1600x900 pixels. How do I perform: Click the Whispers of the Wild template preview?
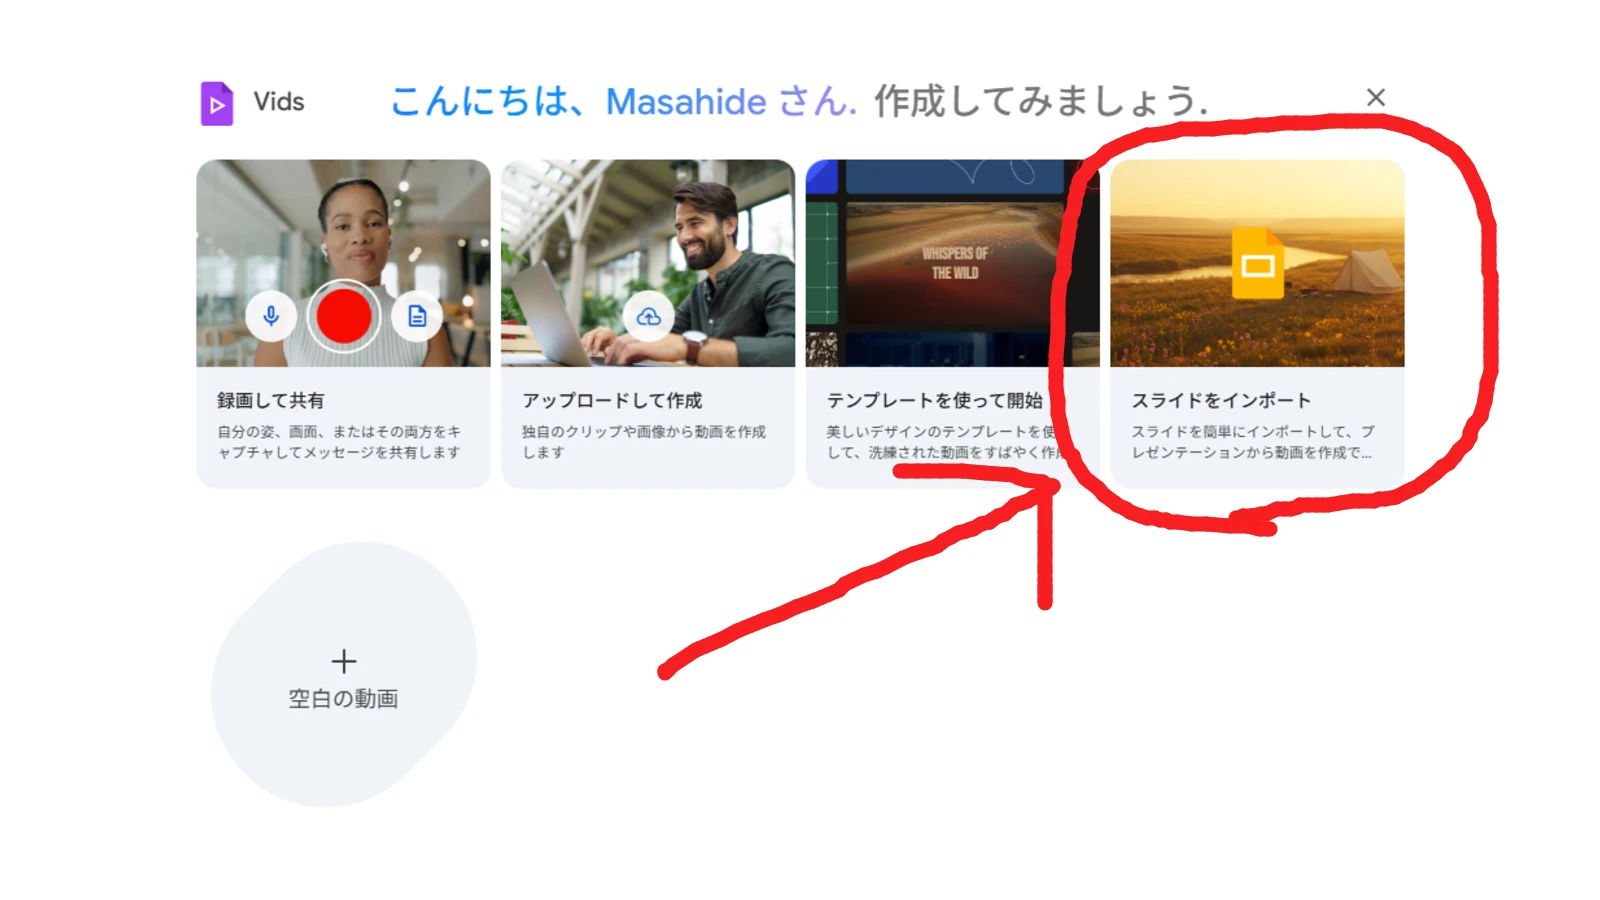pyautogui.click(x=953, y=263)
